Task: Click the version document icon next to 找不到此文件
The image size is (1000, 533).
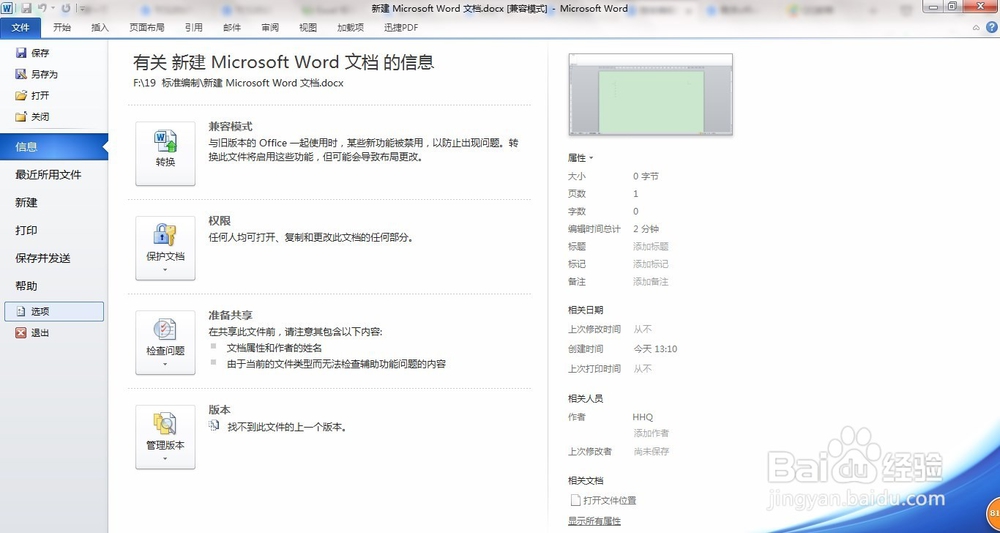Action: point(214,426)
